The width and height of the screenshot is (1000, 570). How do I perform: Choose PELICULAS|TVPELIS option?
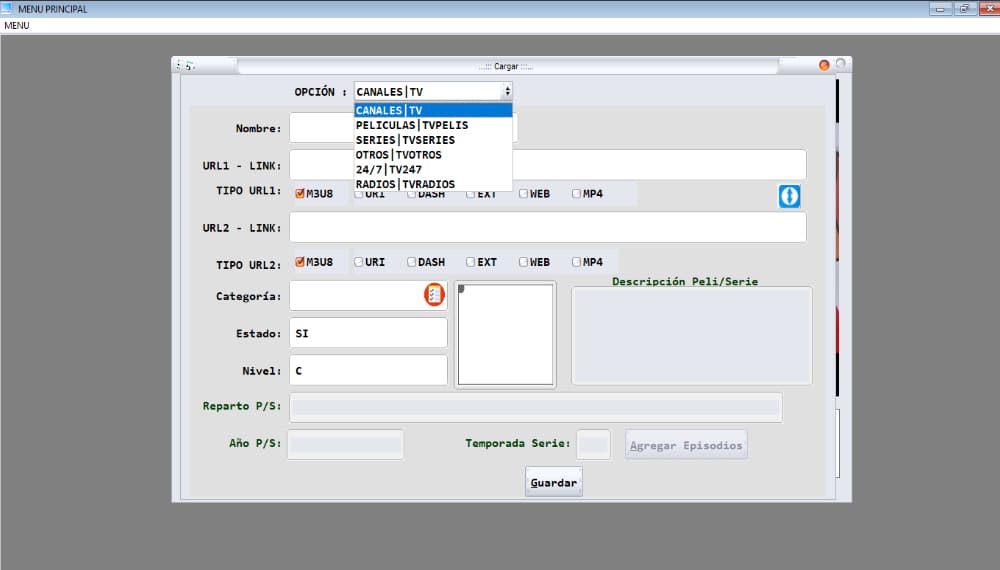point(433,125)
